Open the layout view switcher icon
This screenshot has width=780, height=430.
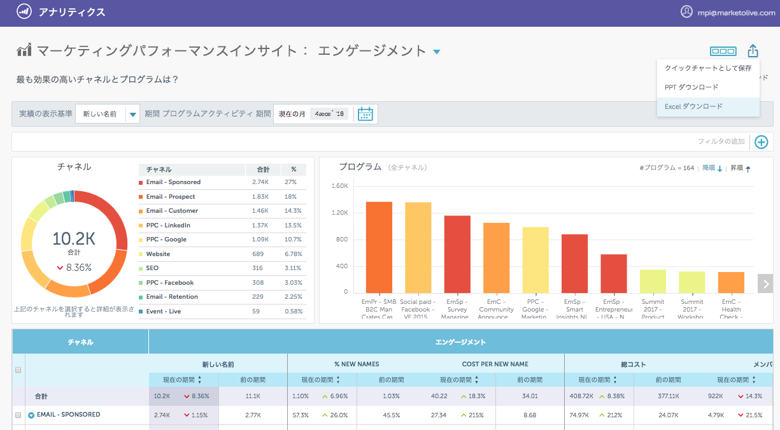(x=722, y=51)
